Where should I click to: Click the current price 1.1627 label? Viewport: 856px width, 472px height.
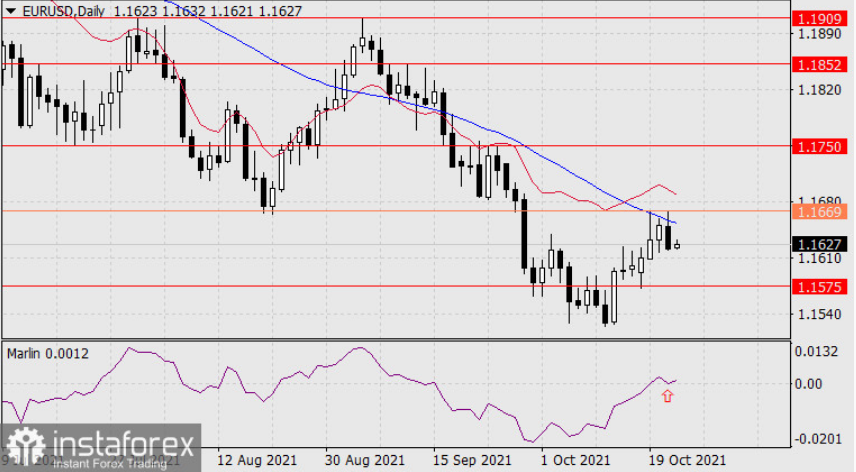point(819,244)
